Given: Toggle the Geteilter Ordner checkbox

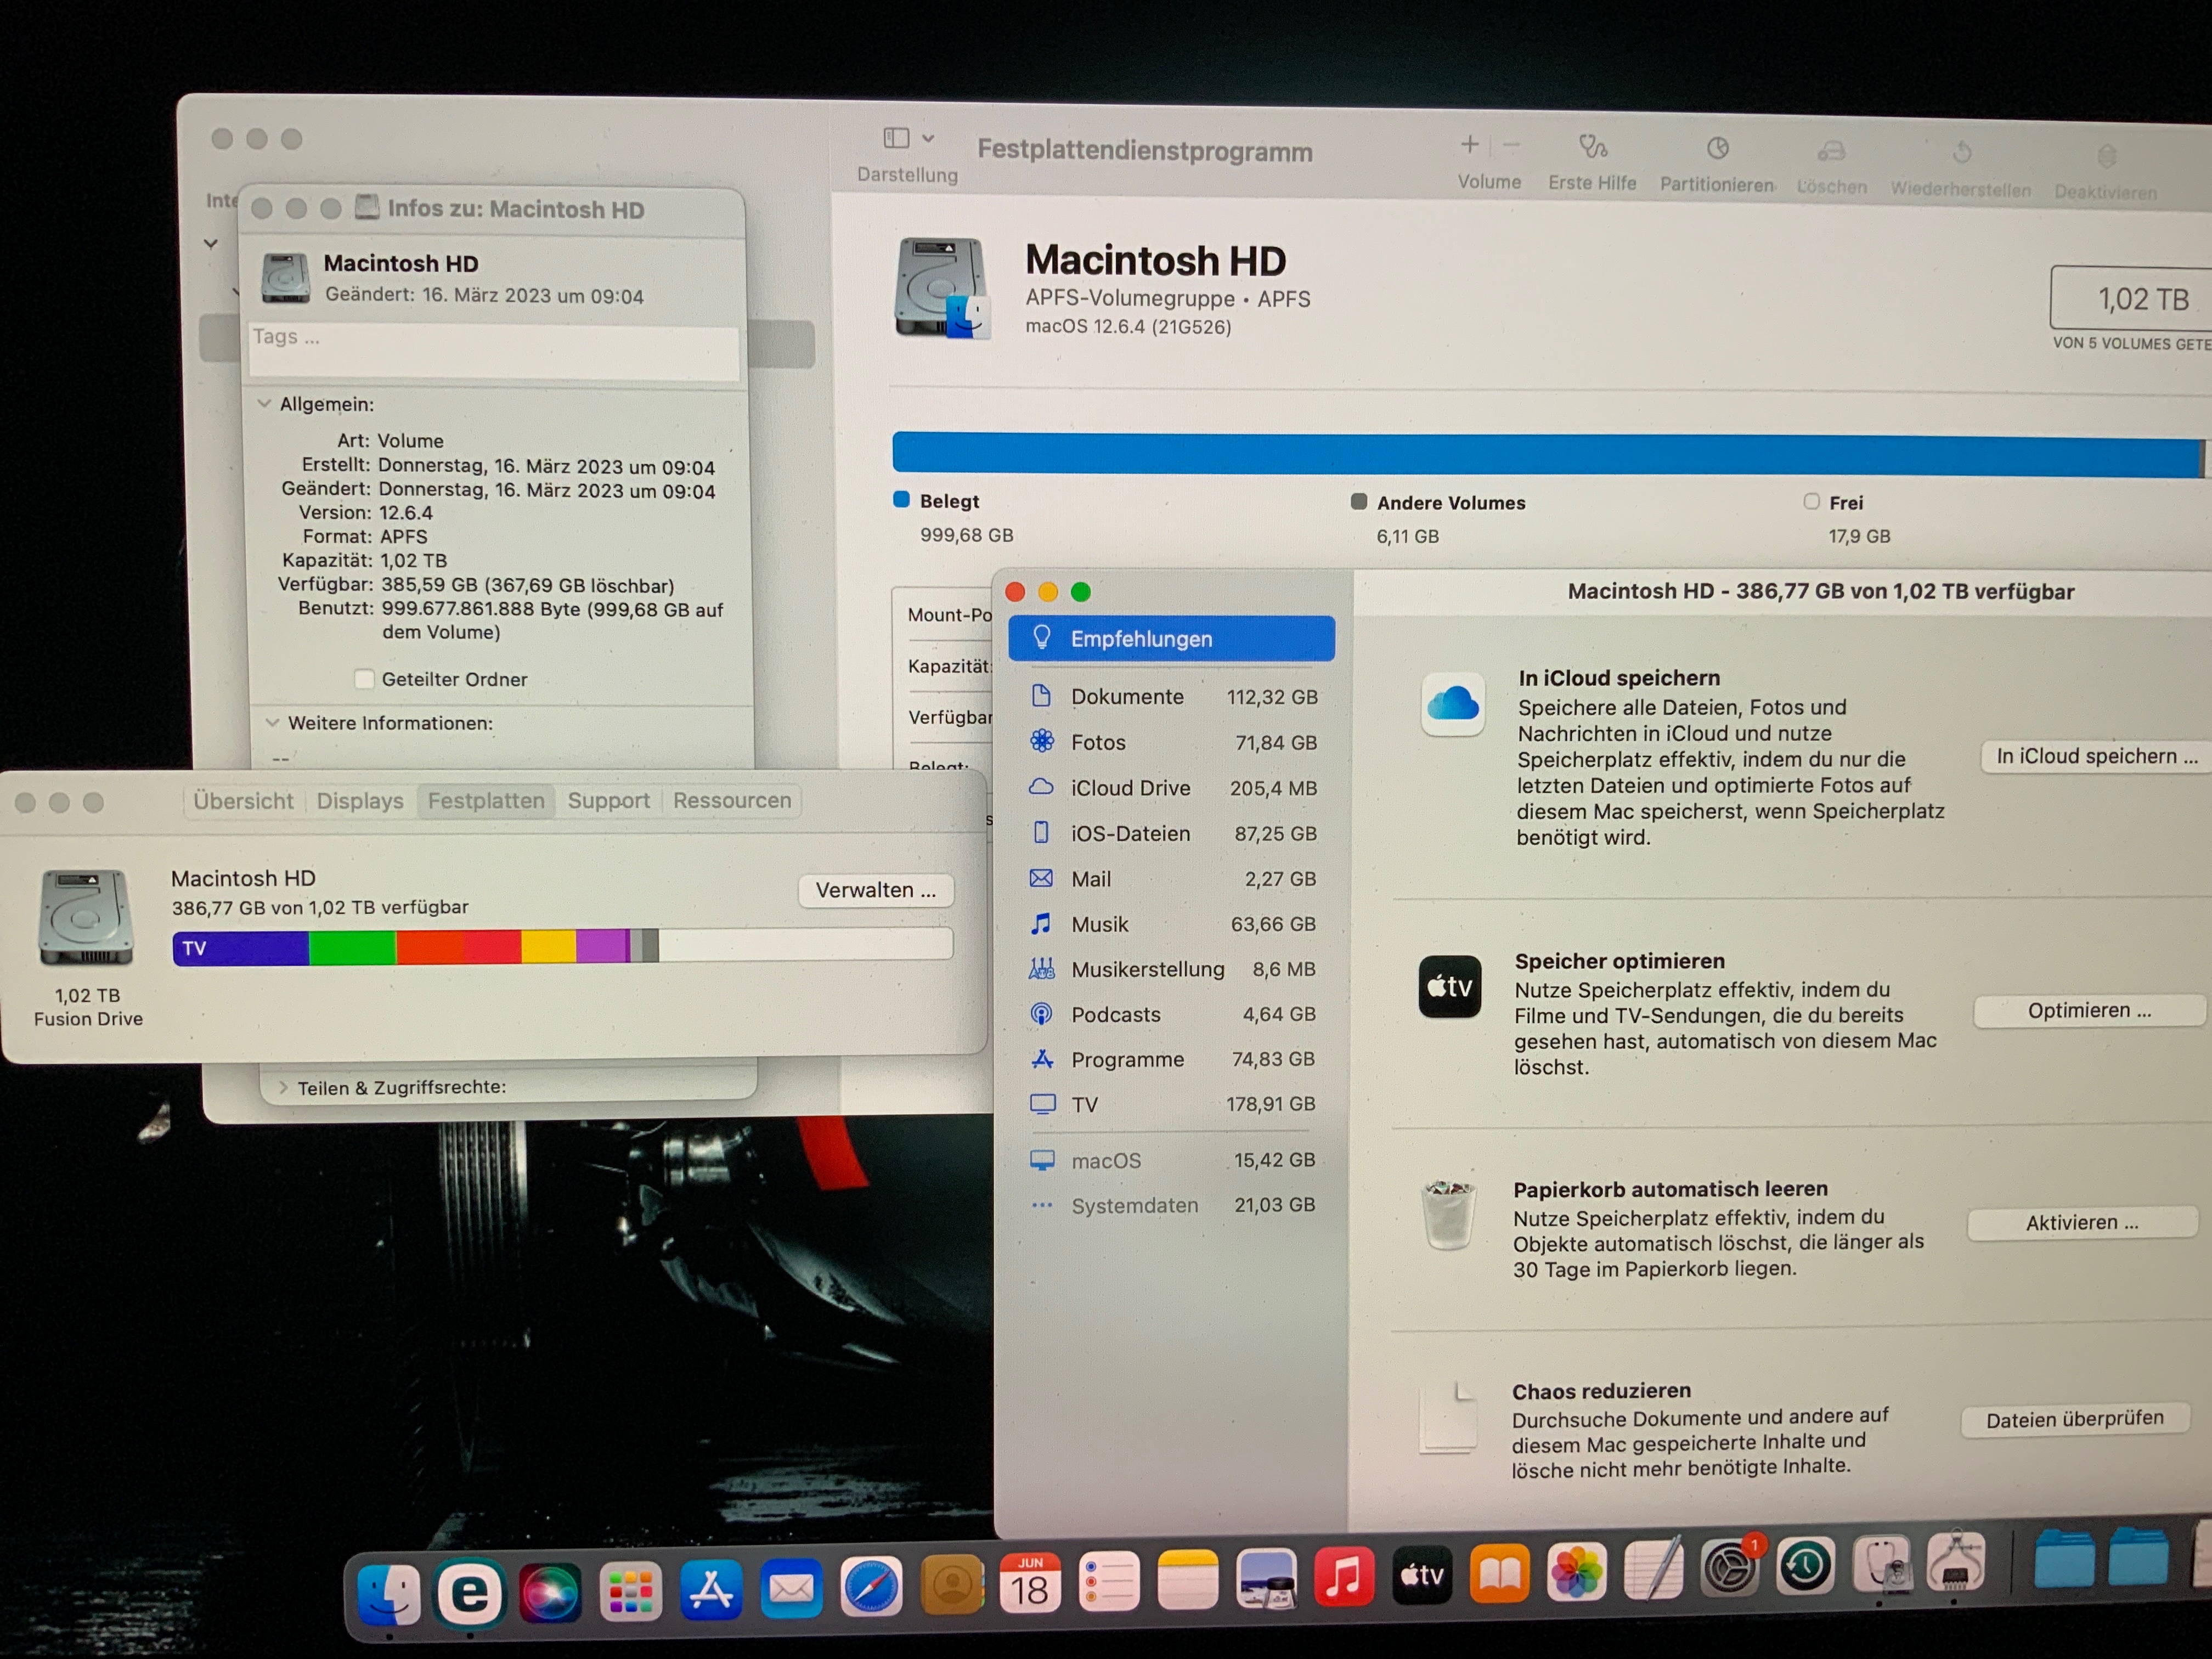Looking at the screenshot, I should click(x=364, y=679).
